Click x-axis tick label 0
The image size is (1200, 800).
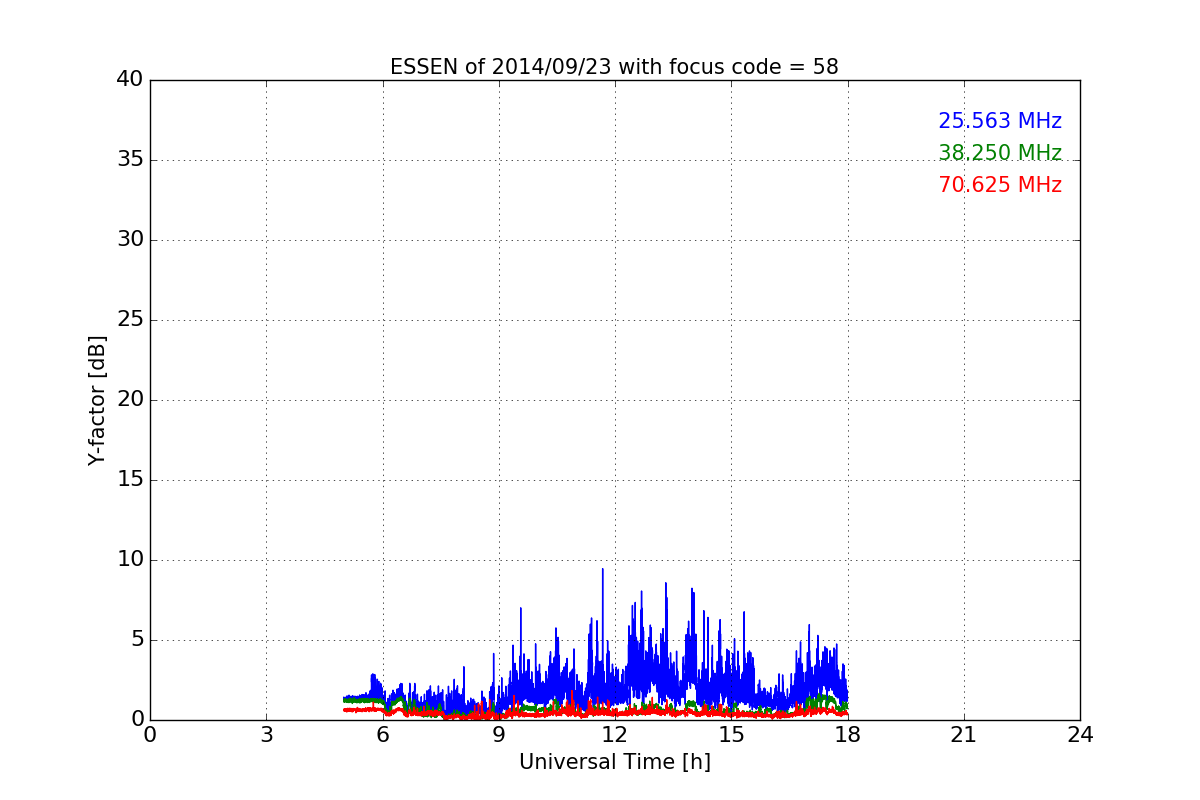(150, 735)
